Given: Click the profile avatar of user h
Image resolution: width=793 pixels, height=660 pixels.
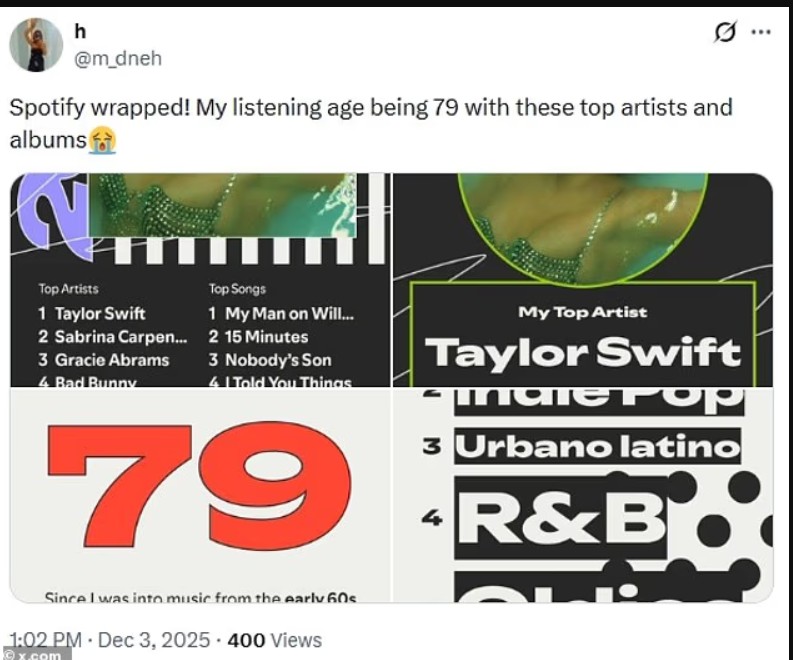Looking at the screenshot, I should (37, 45).
